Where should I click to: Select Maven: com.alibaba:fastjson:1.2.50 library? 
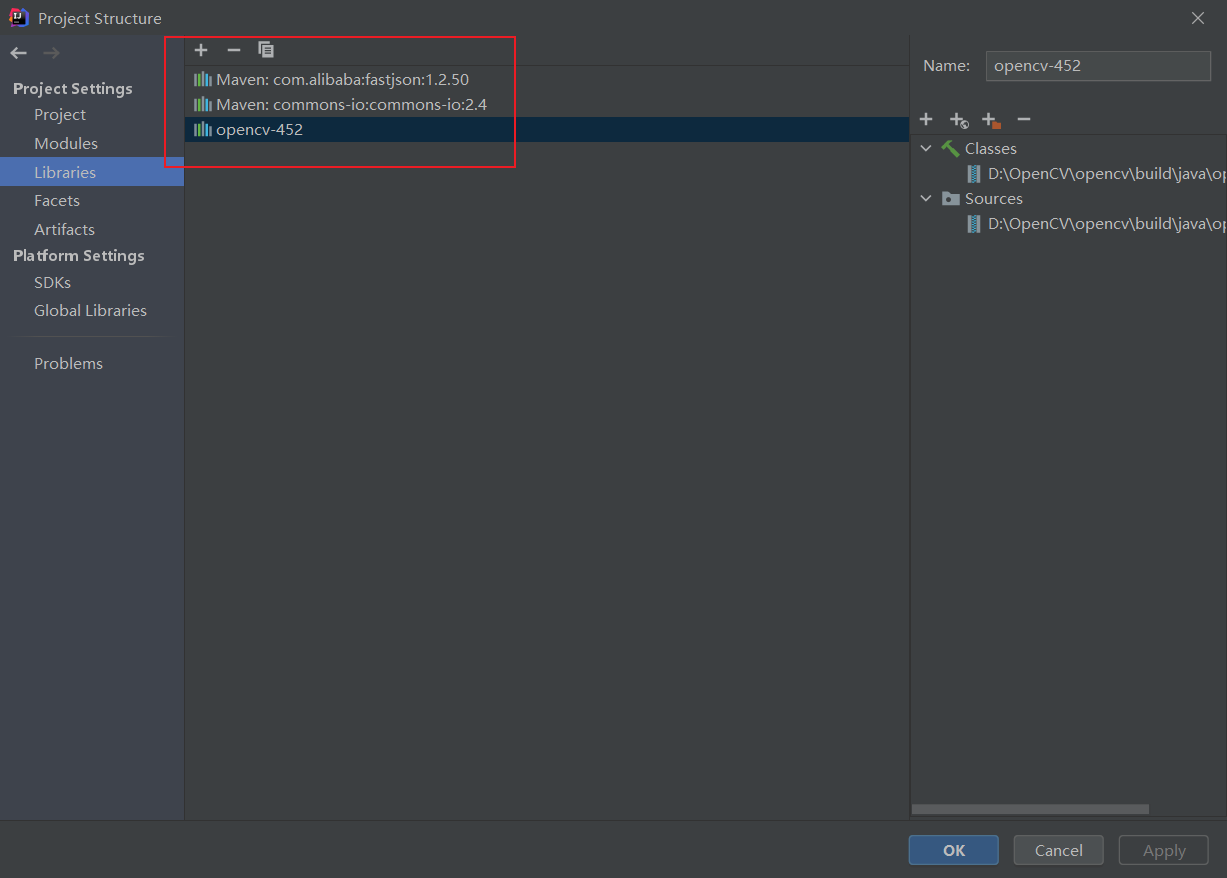point(546,79)
